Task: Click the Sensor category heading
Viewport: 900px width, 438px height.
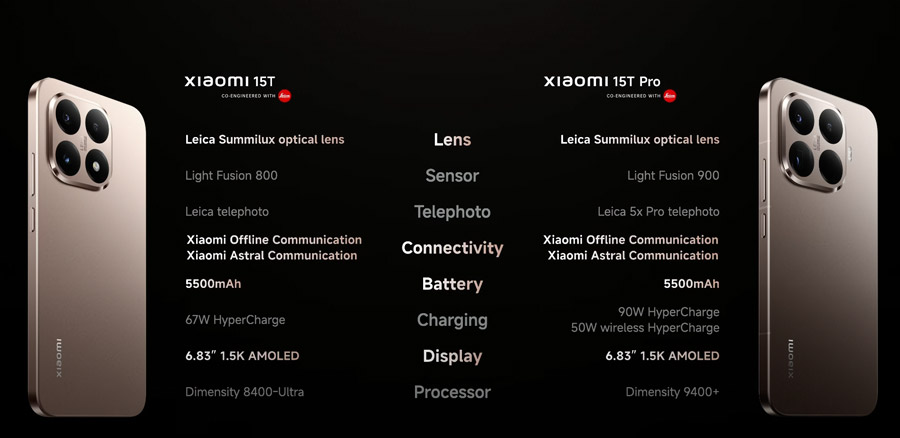Action: [452, 176]
